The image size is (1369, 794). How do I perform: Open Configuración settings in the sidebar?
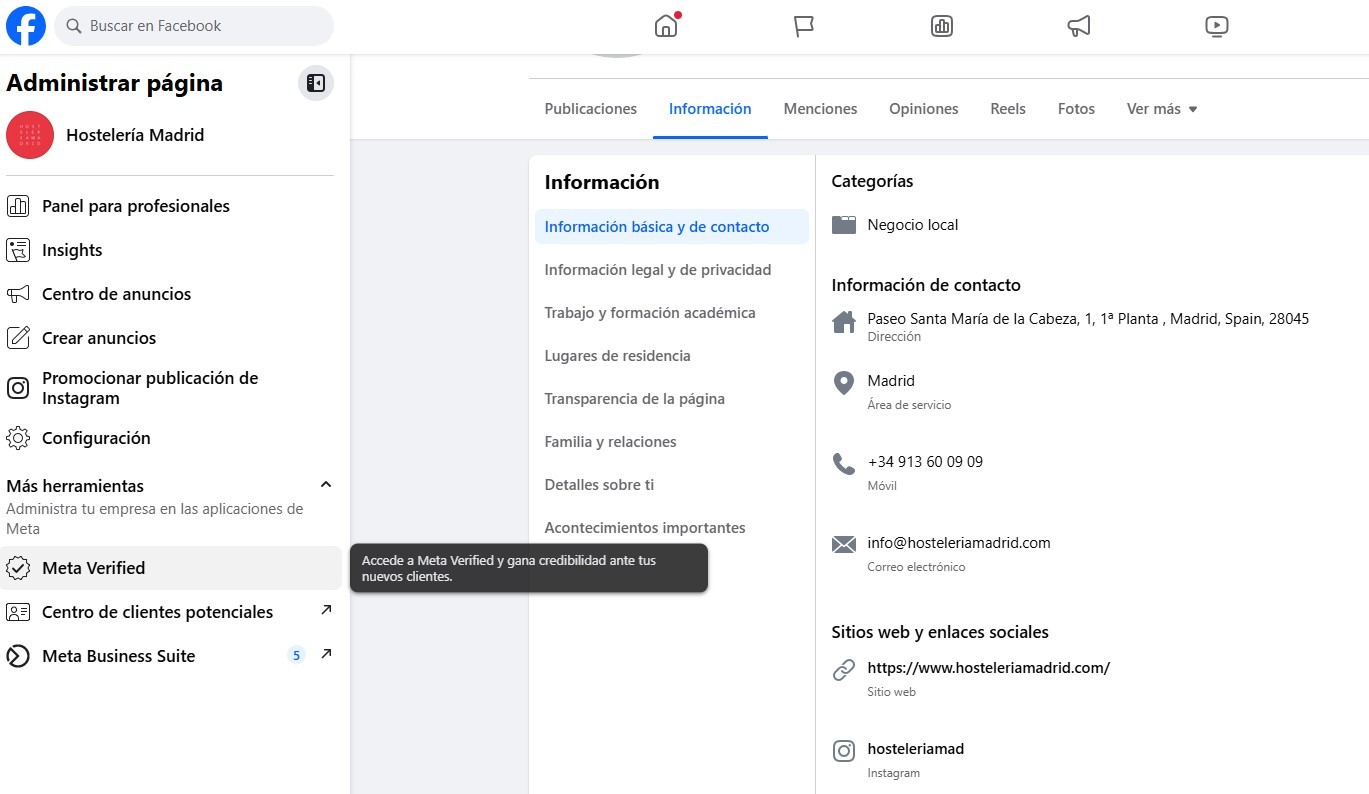point(96,438)
